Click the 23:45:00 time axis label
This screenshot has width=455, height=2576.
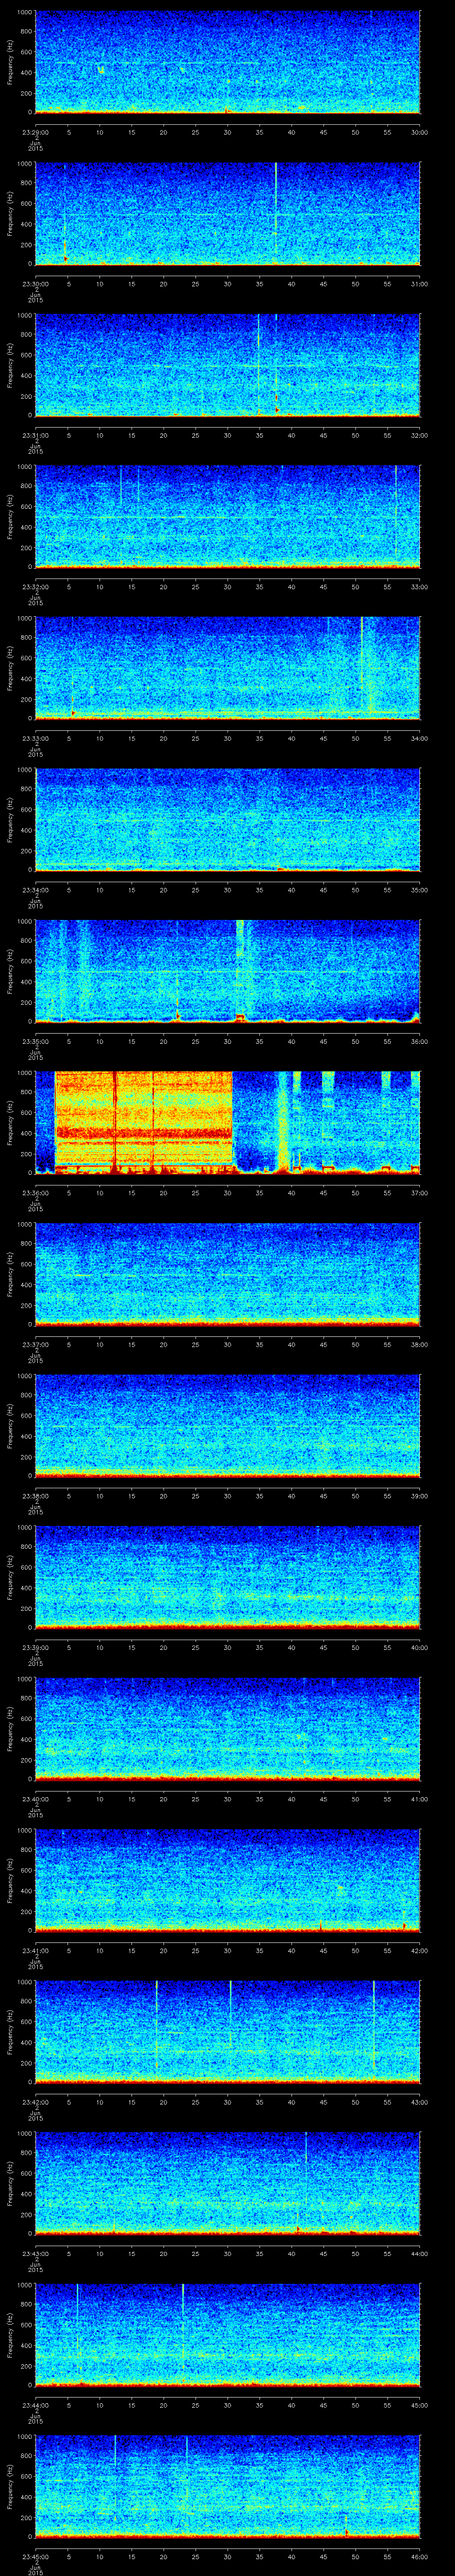click(x=35, y=2556)
